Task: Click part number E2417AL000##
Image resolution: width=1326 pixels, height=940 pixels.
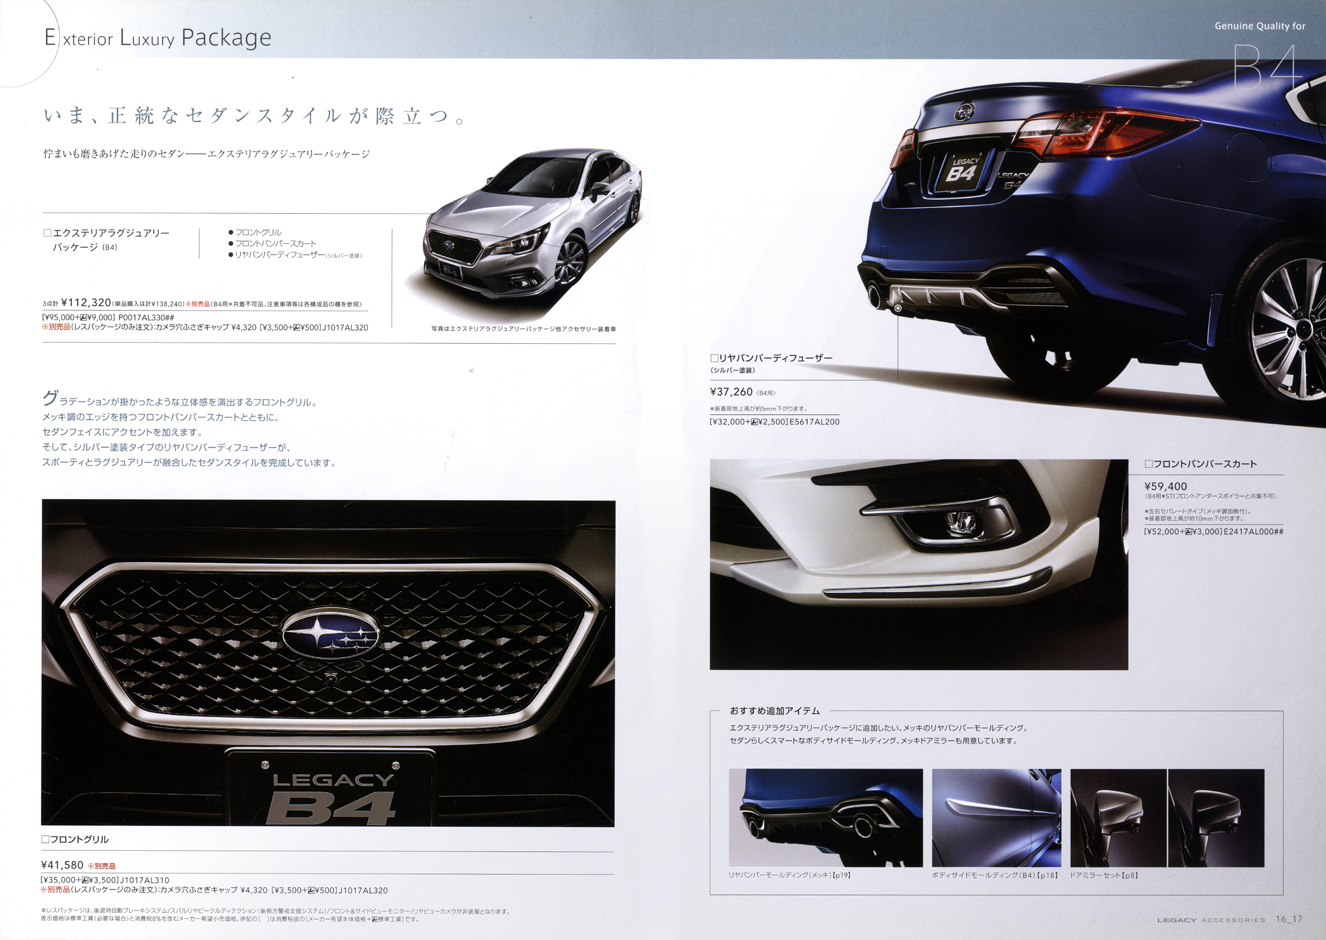Action: coord(1252,531)
